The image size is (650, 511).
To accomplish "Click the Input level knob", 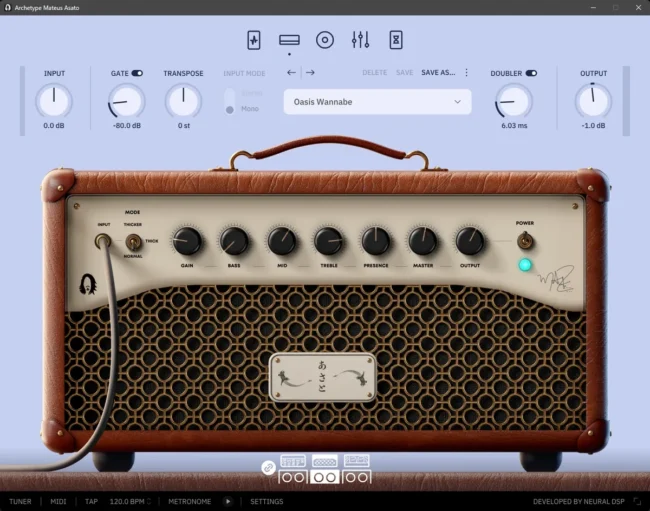I will 54,101.
